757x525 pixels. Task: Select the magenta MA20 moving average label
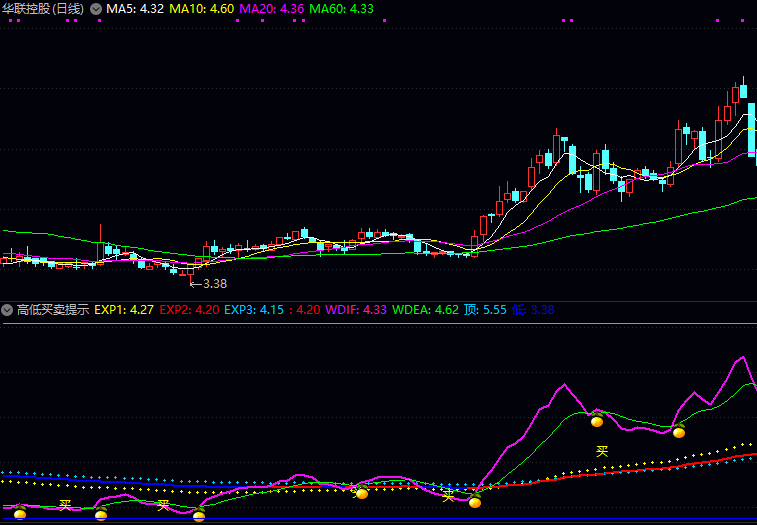pyautogui.click(x=272, y=9)
